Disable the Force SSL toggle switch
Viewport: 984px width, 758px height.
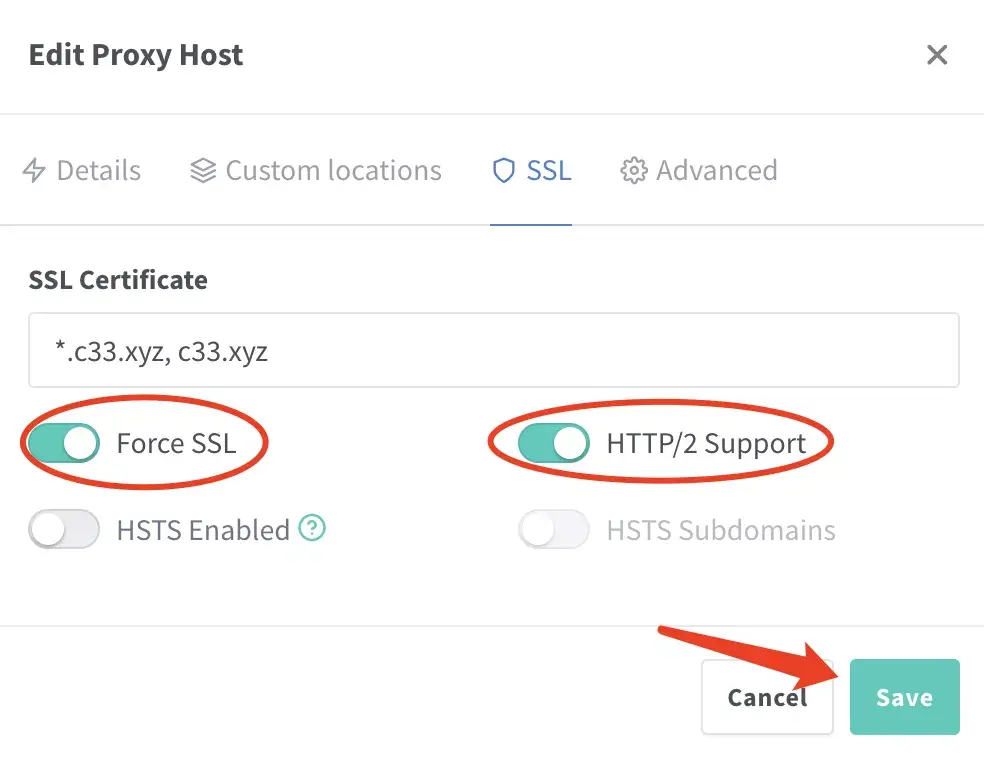coord(64,443)
